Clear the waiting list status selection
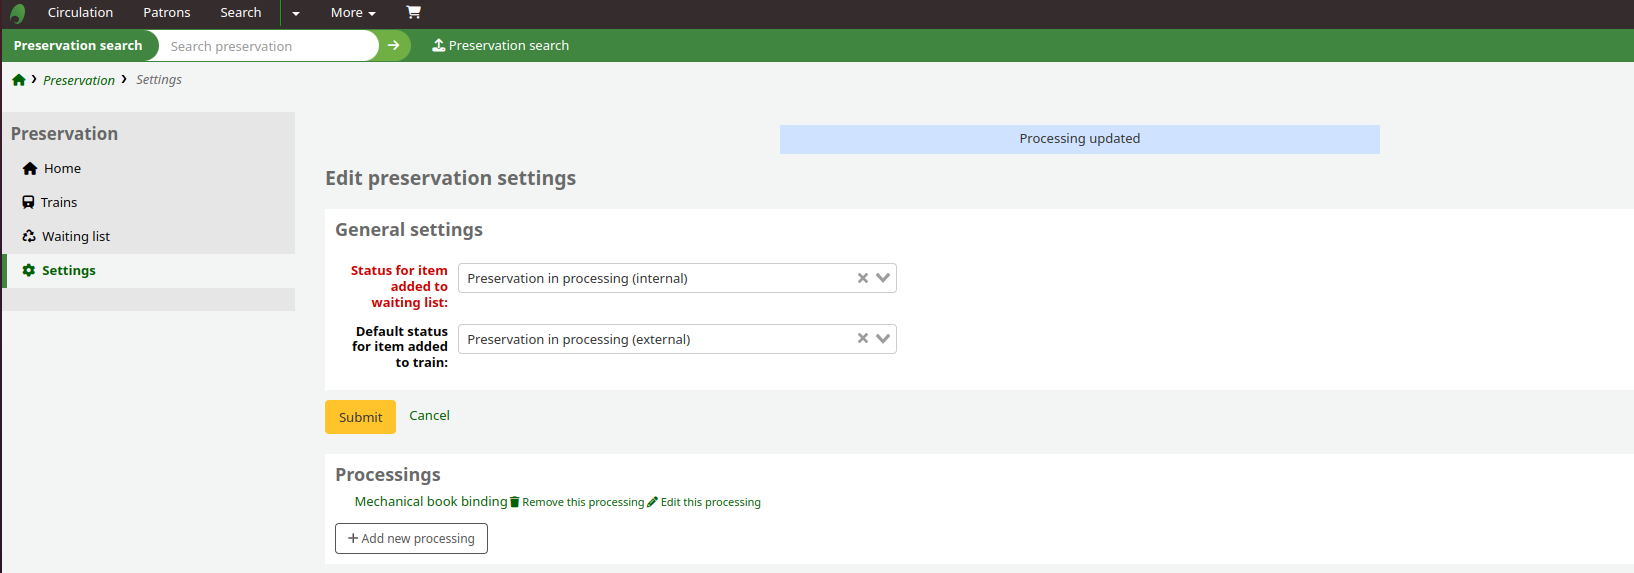1634x573 pixels. point(862,278)
